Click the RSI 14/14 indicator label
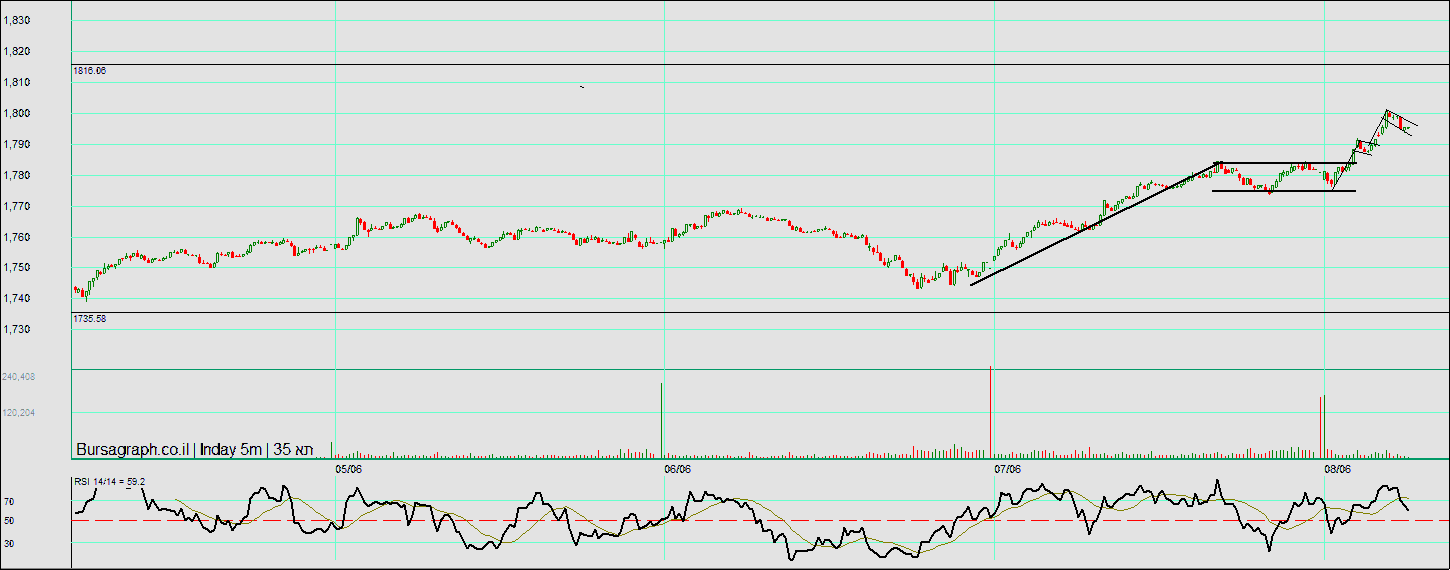Screen dimensions: 1450x570 coord(110,482)
